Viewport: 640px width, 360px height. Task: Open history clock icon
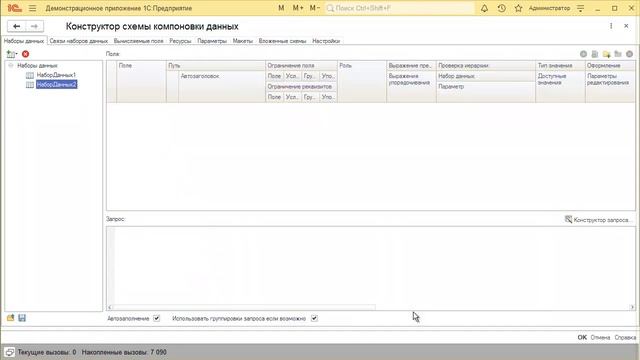coord(502,8)
